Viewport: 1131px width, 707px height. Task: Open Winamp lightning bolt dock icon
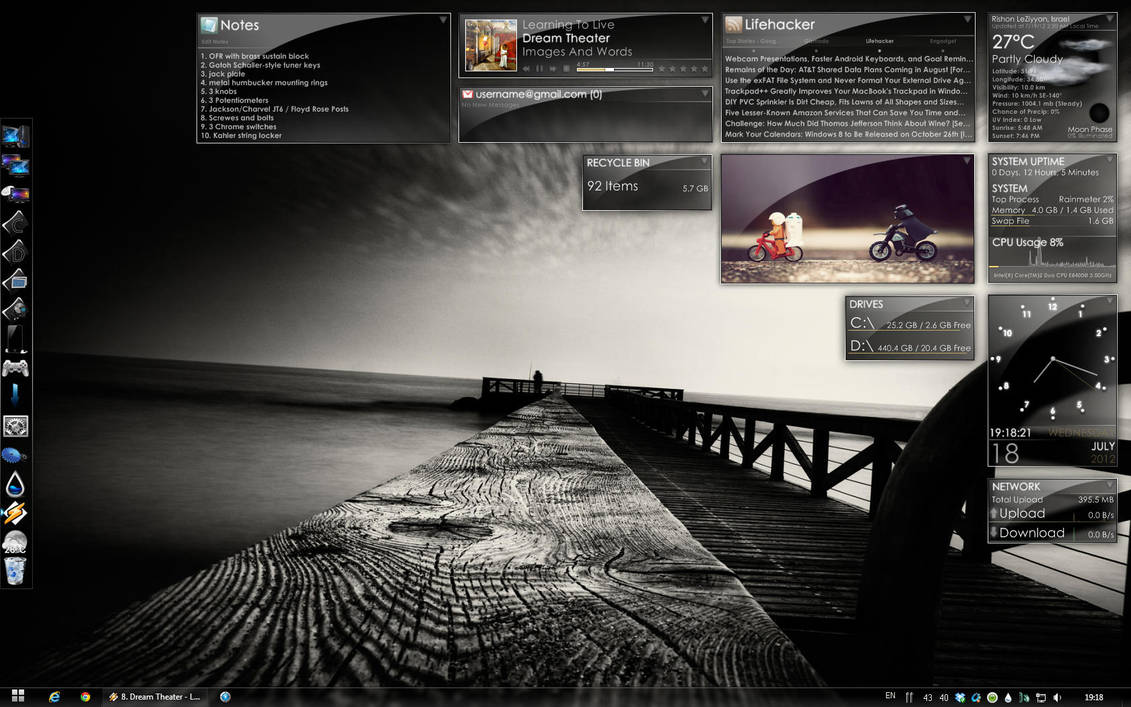point(15,513)
